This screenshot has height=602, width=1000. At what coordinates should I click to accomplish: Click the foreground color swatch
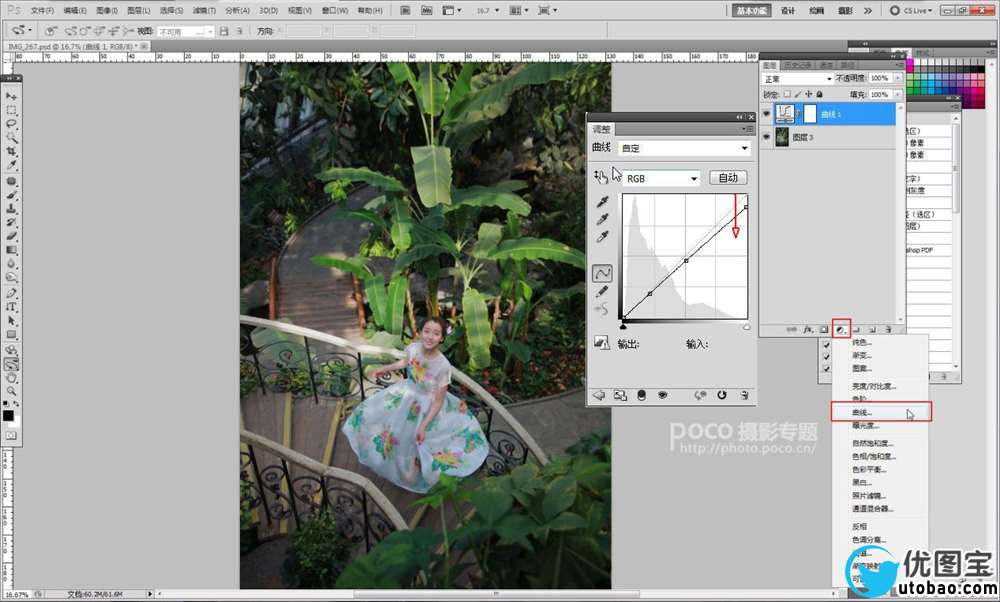pyautogui.click(x=8, y=415)
